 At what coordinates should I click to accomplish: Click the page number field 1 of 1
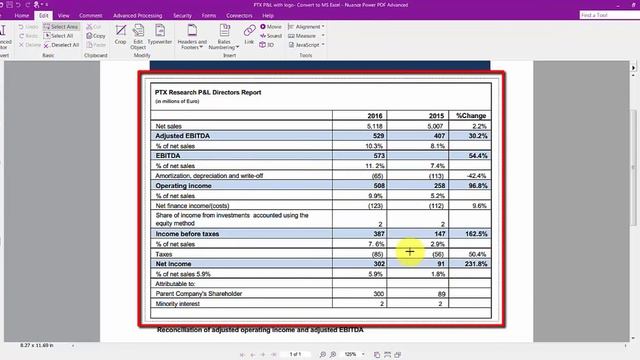pyautogui.click(x=296, y=354)
